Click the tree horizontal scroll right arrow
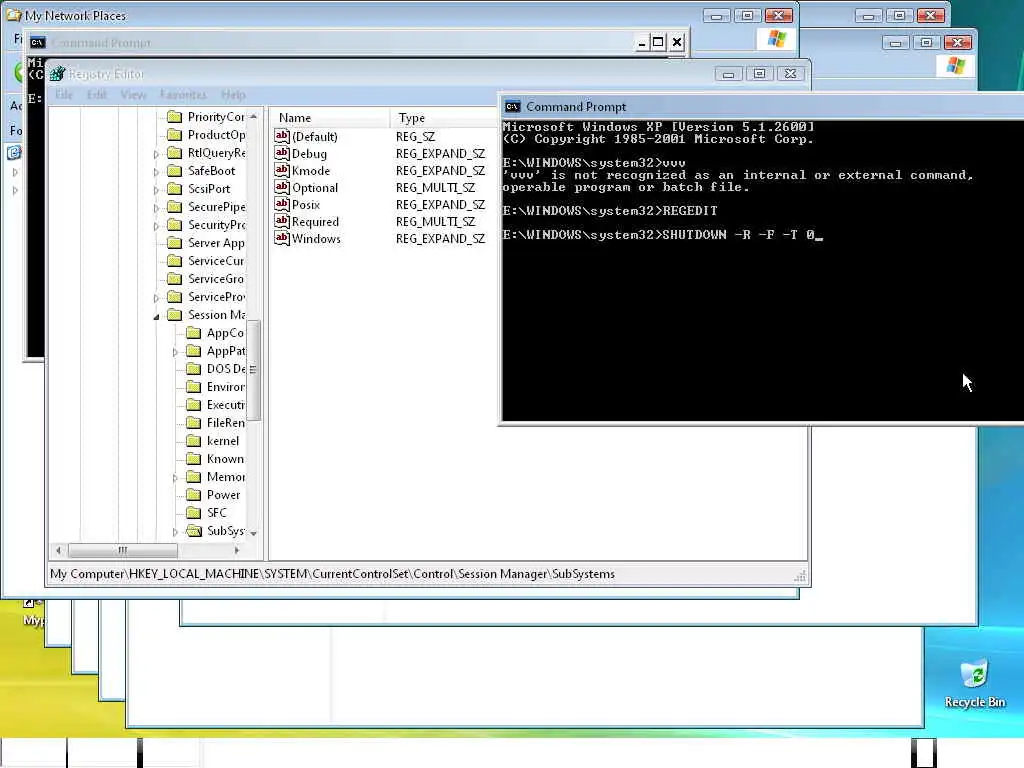 tap(236, 551)
